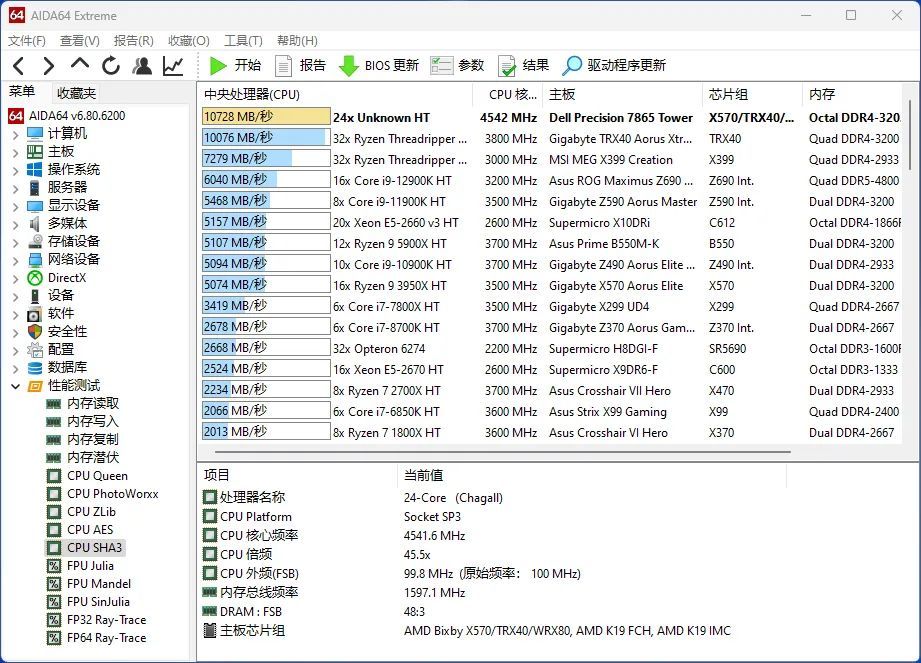The image size is (921, 663).
Task: Click the back arrow navigation icon
Action: point(17,66)
